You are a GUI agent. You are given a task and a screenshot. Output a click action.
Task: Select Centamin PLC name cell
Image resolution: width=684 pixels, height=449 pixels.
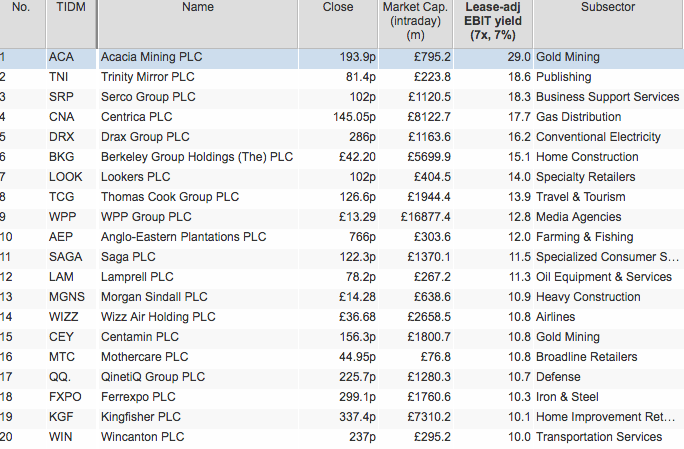pyautogui.click(x=140, y=338)
